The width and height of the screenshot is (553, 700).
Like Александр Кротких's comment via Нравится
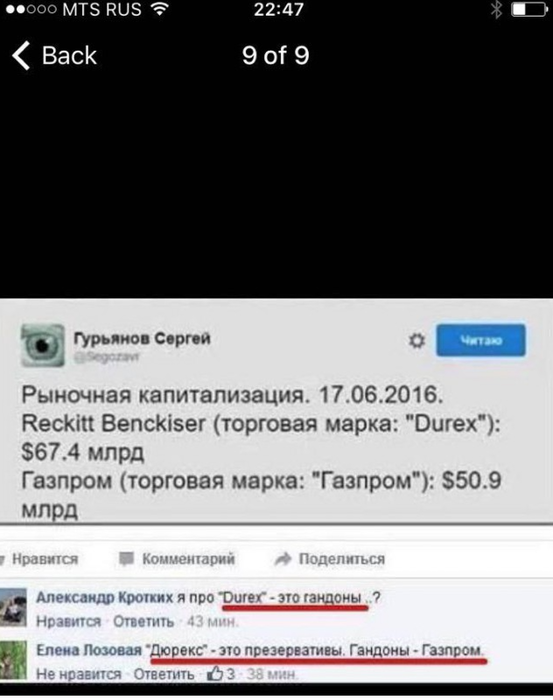pyautogui.click(x=68, y=621)
